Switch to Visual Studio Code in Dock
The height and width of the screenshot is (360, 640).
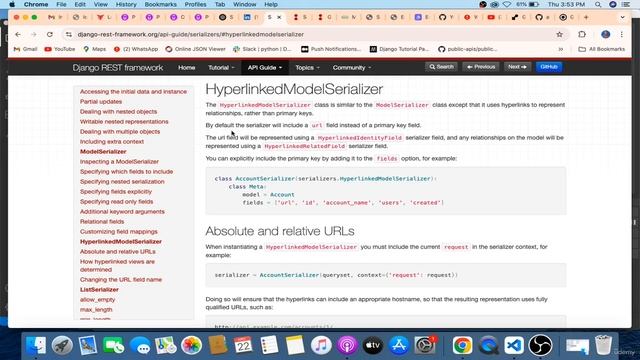(514, 345)
